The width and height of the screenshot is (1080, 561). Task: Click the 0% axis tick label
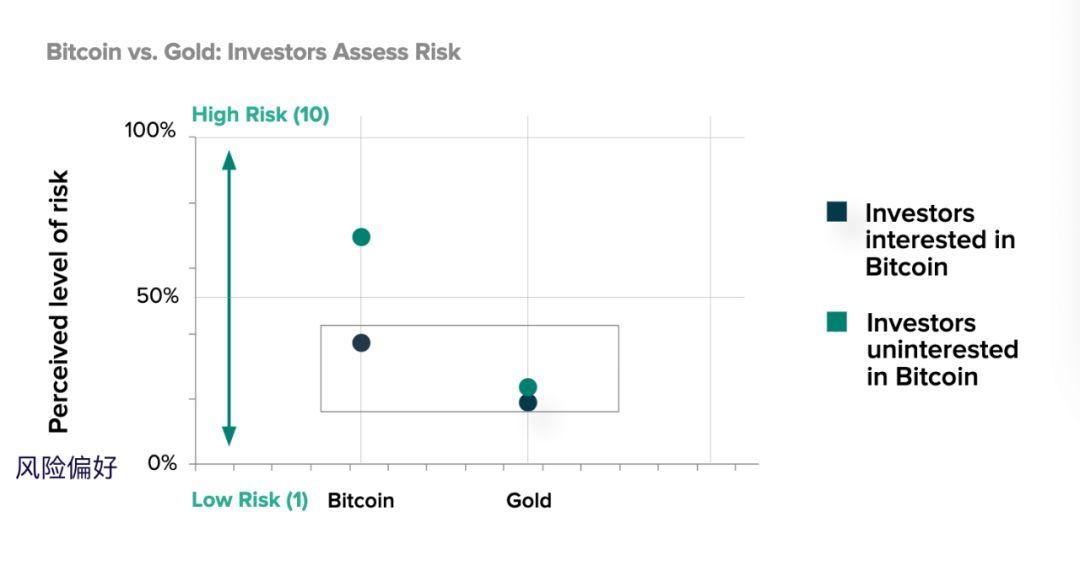[x=163, y=463]
